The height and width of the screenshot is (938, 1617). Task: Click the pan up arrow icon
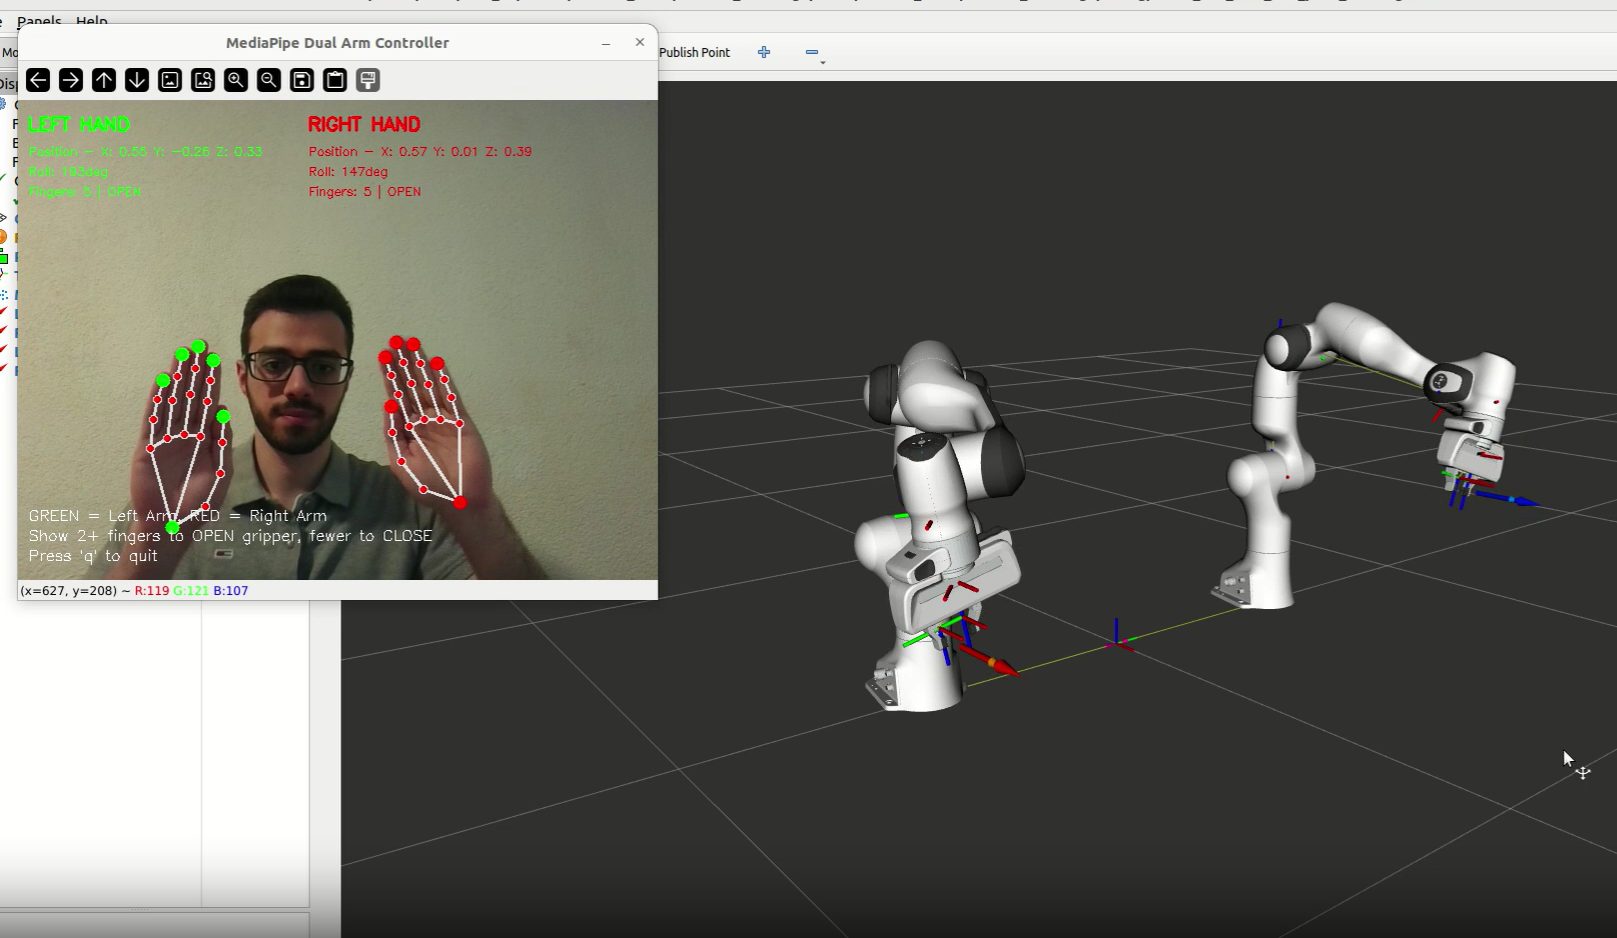104,80
